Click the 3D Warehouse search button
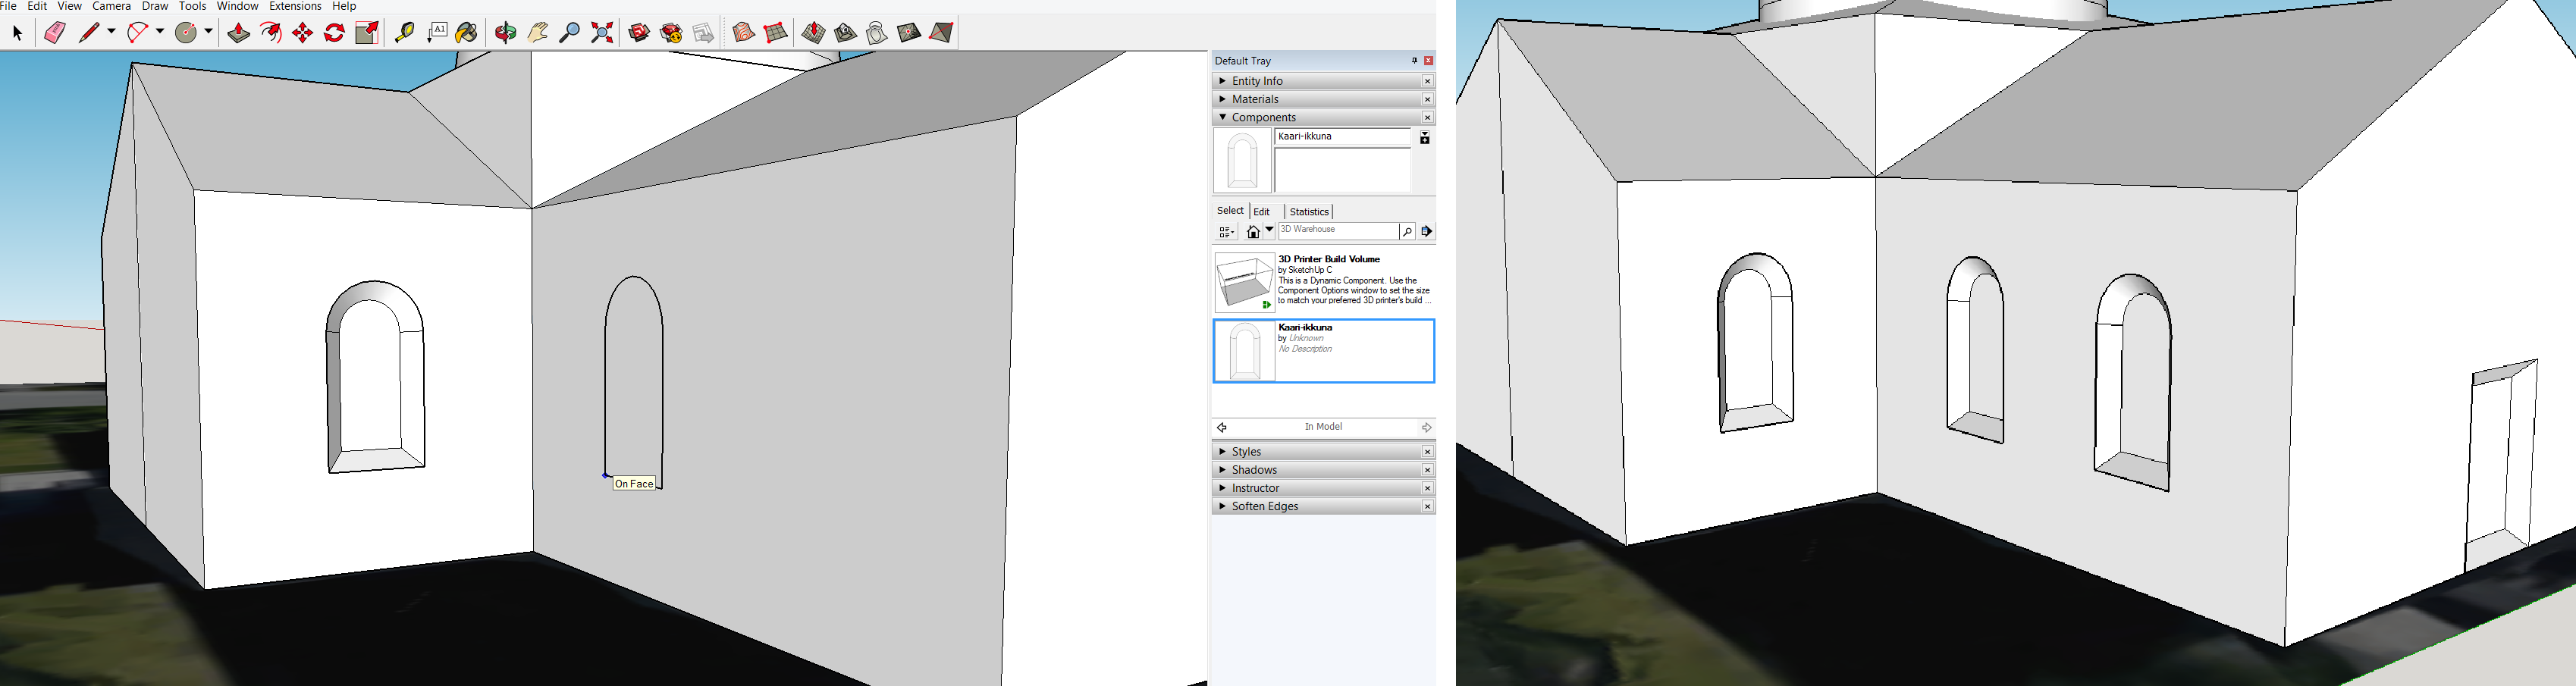Image resolution: width=2576 pixels, height=686 pixels. 1407,232
